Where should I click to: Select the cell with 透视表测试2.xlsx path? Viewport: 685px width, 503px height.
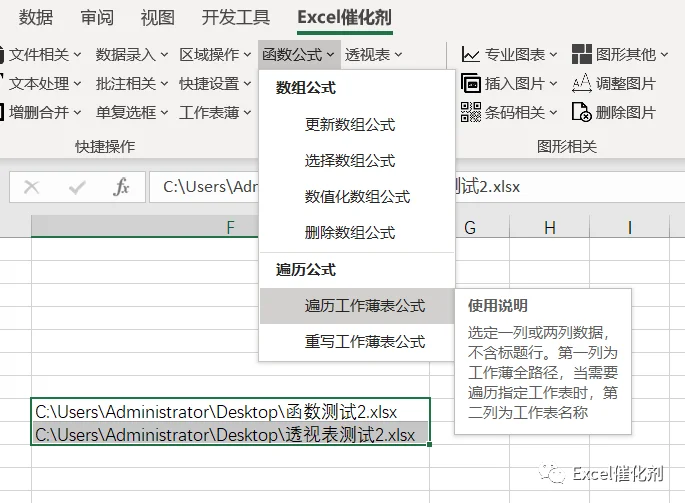(x=230, y=434)
